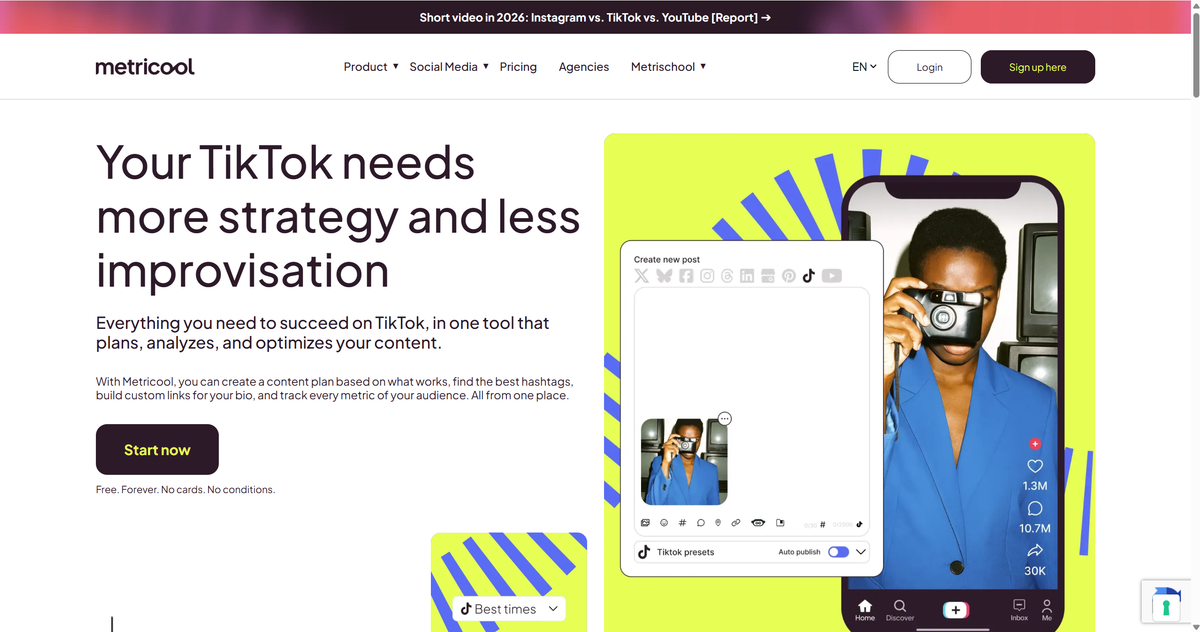
Task: Toggle the Auto publish switch
Action: click(838, 552)
